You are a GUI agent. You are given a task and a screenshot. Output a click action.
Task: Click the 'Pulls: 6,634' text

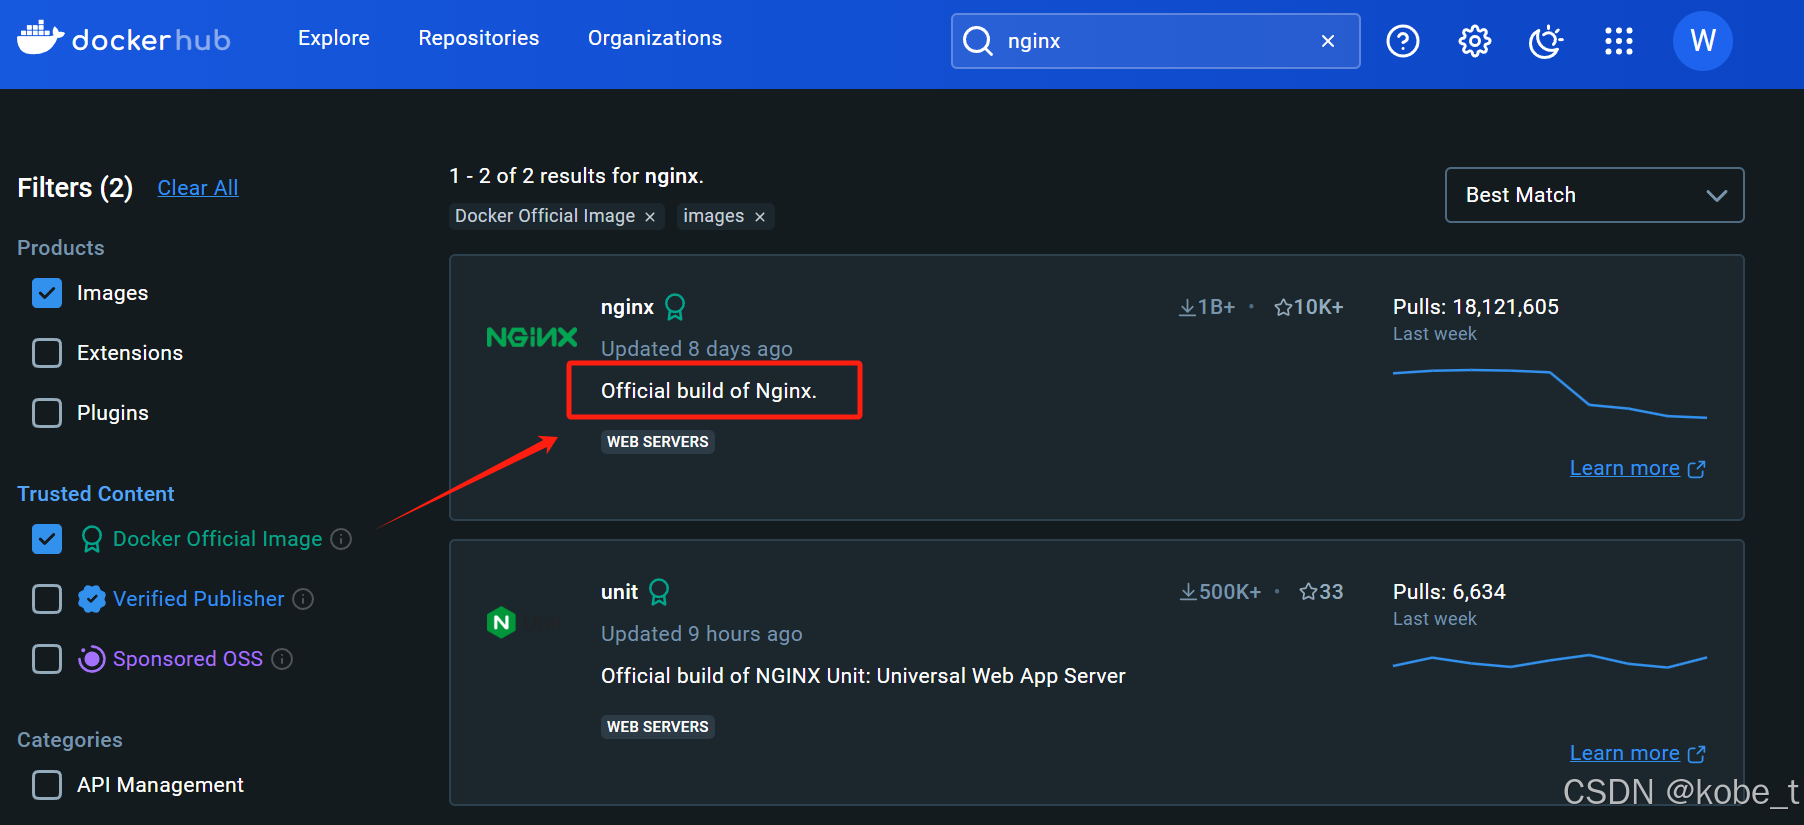pyautogui.click(x=1449, y=592)
